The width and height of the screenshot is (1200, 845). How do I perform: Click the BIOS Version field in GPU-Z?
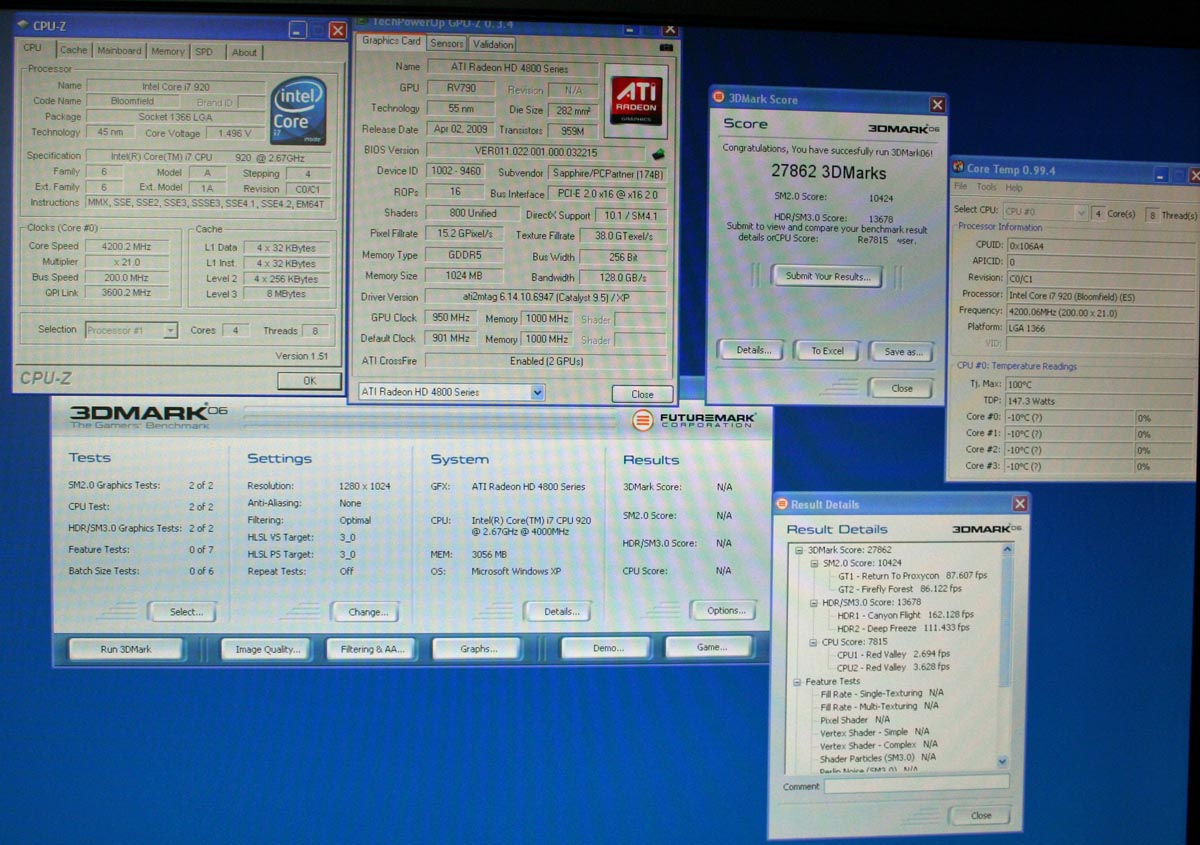point(536,151)
